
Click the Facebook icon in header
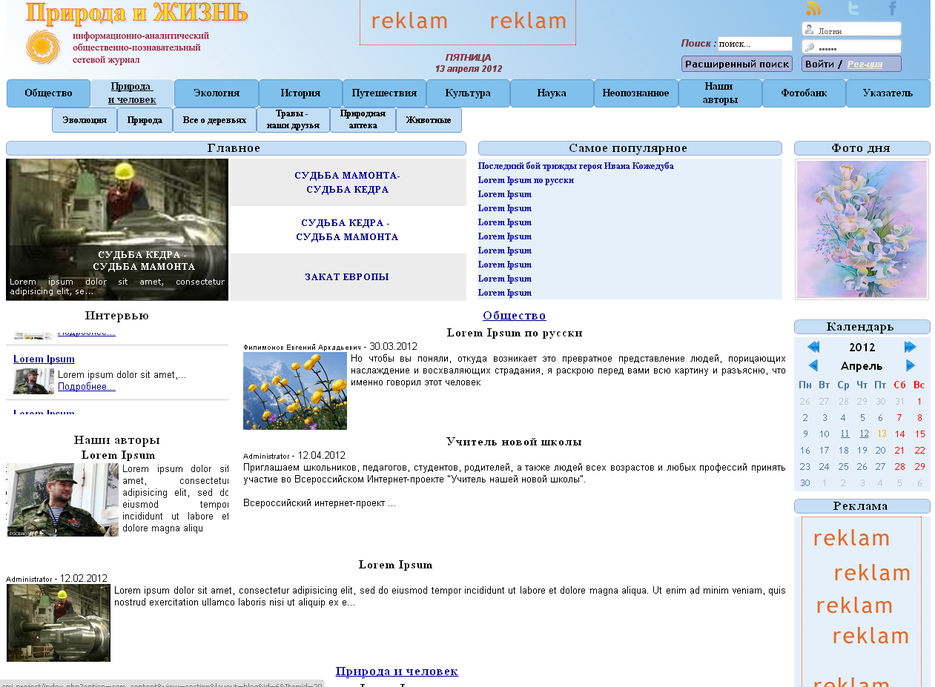[x=893, y=9]
